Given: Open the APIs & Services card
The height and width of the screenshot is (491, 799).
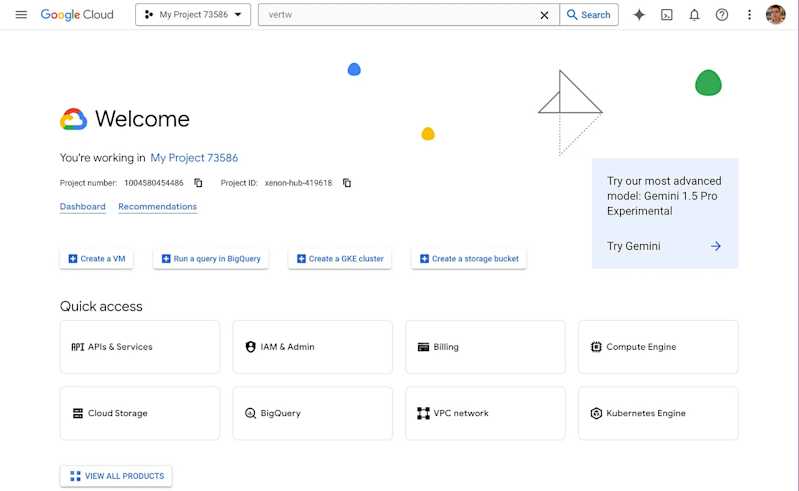Looking at the screenshot, I should [140, 347].
